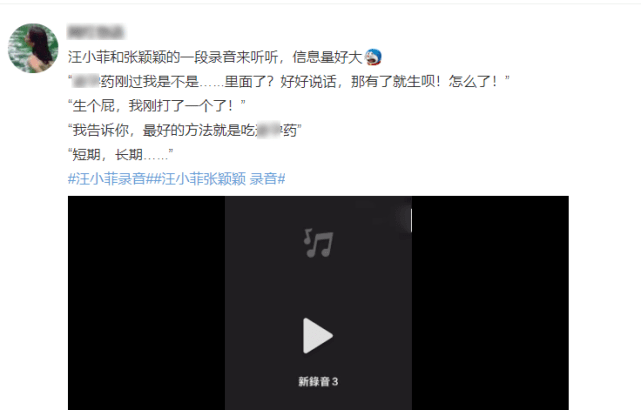641x410 pixels.
Task: Open the #汪小菲张颖颖 录音# hashtag
Action: tap(220, 179)
